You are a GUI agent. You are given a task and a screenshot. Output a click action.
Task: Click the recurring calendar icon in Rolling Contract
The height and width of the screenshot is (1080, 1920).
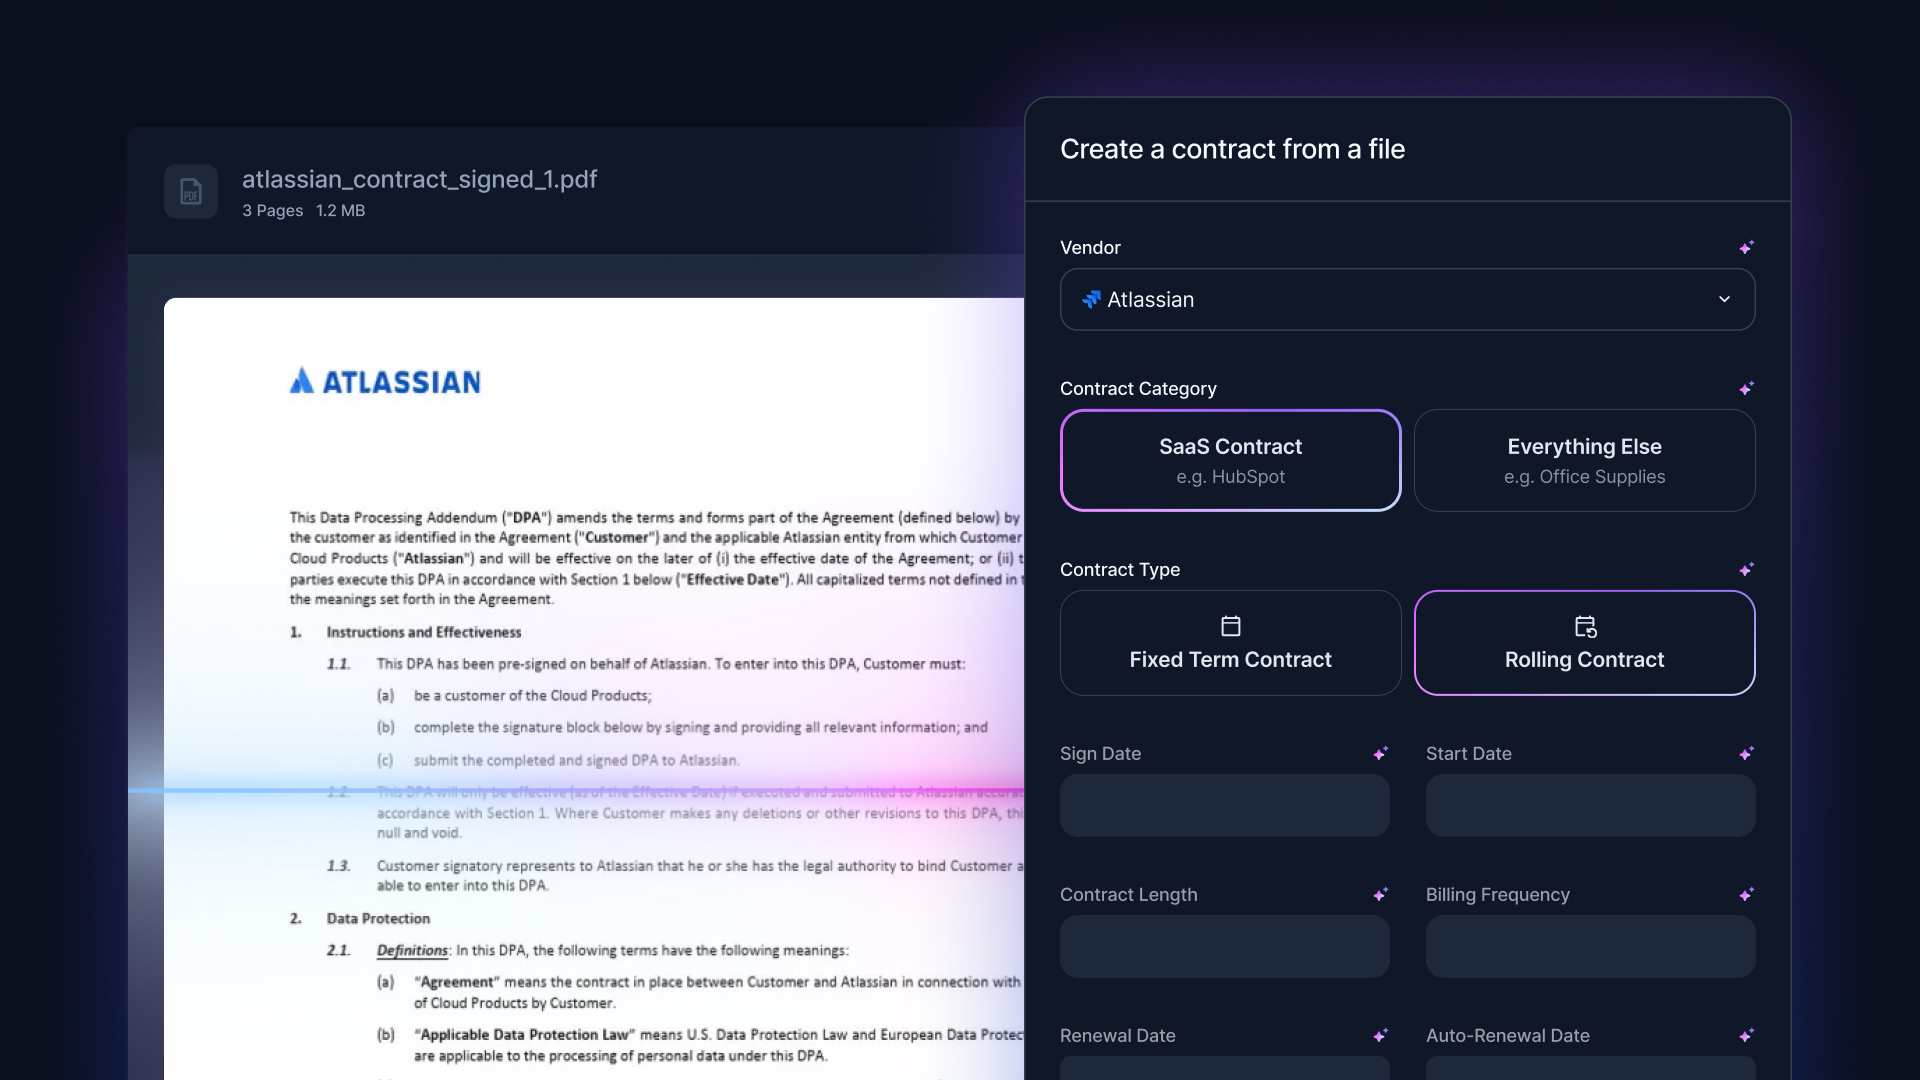click(1585, 626)
